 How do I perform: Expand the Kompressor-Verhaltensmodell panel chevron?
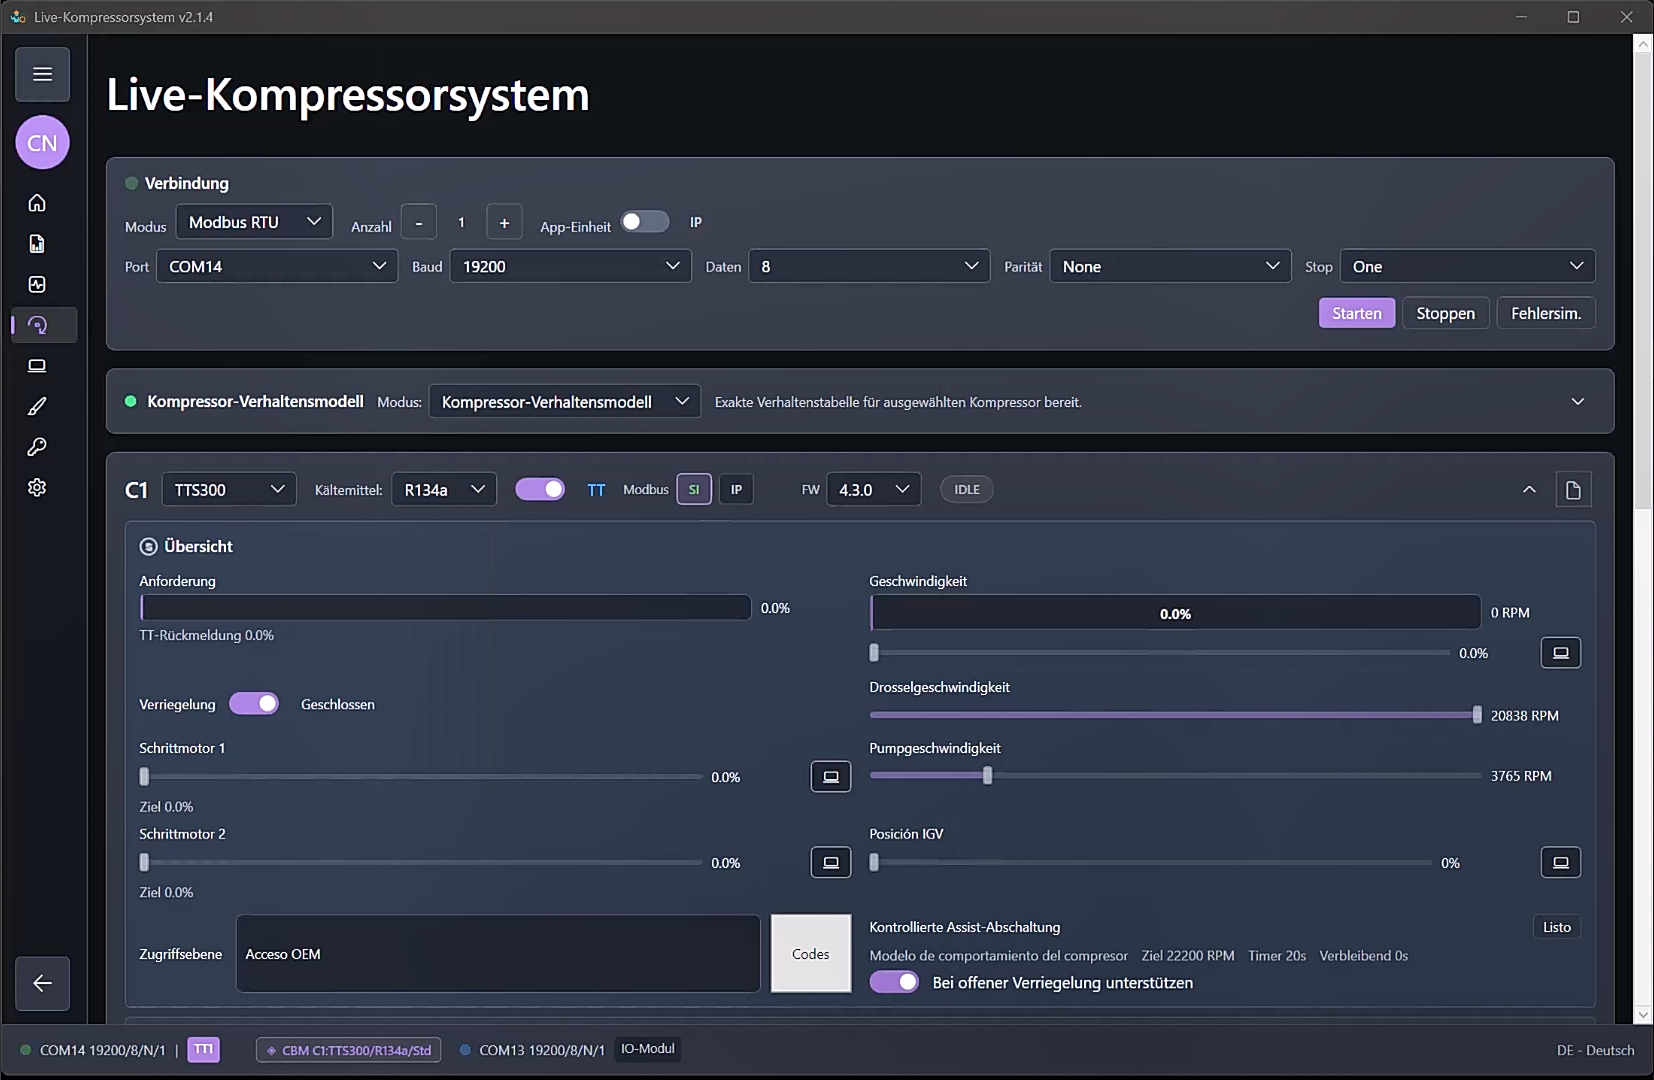pyautogui.click(x=1578, y=402)
